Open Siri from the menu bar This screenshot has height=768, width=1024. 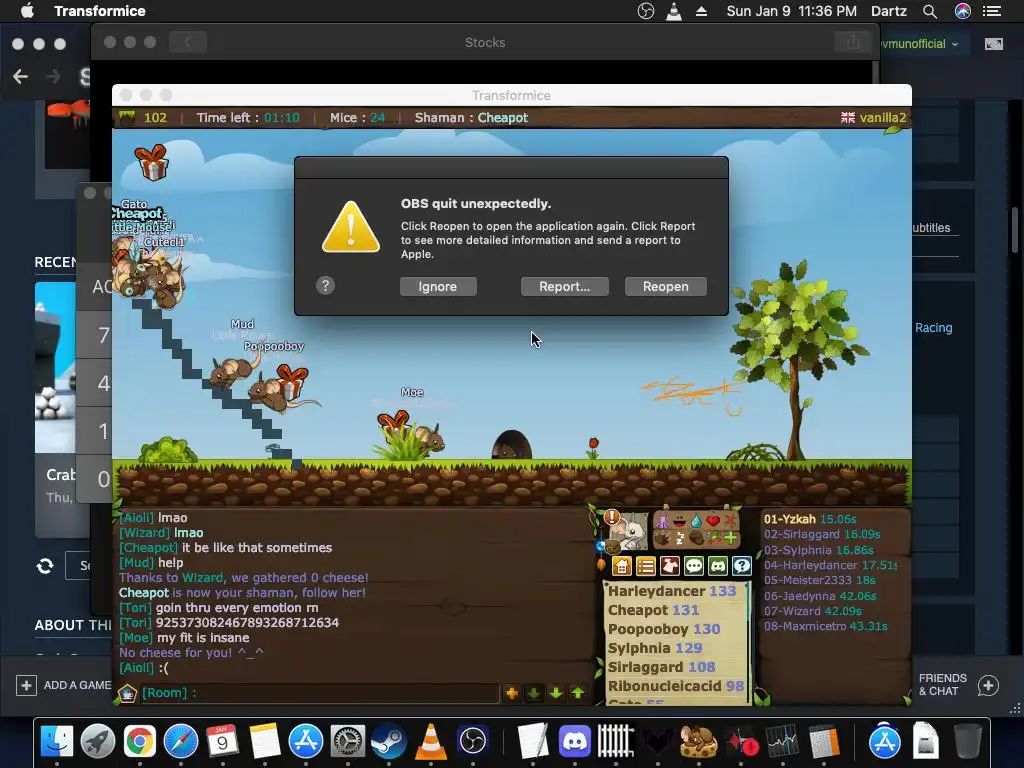(x=963, y=11)
